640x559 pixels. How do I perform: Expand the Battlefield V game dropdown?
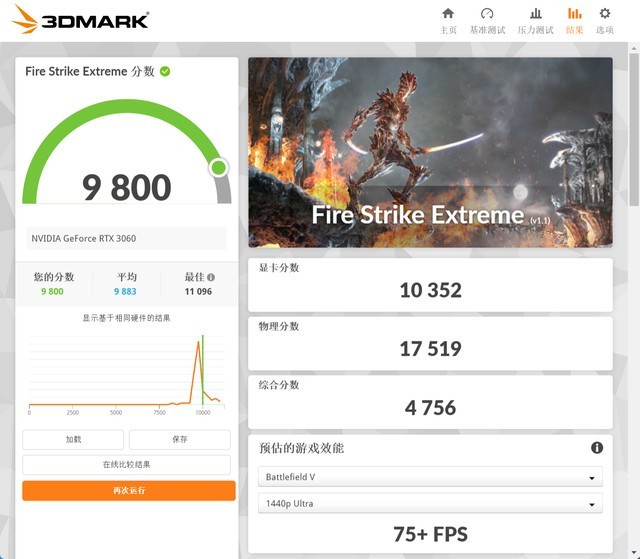click(430, 477)
